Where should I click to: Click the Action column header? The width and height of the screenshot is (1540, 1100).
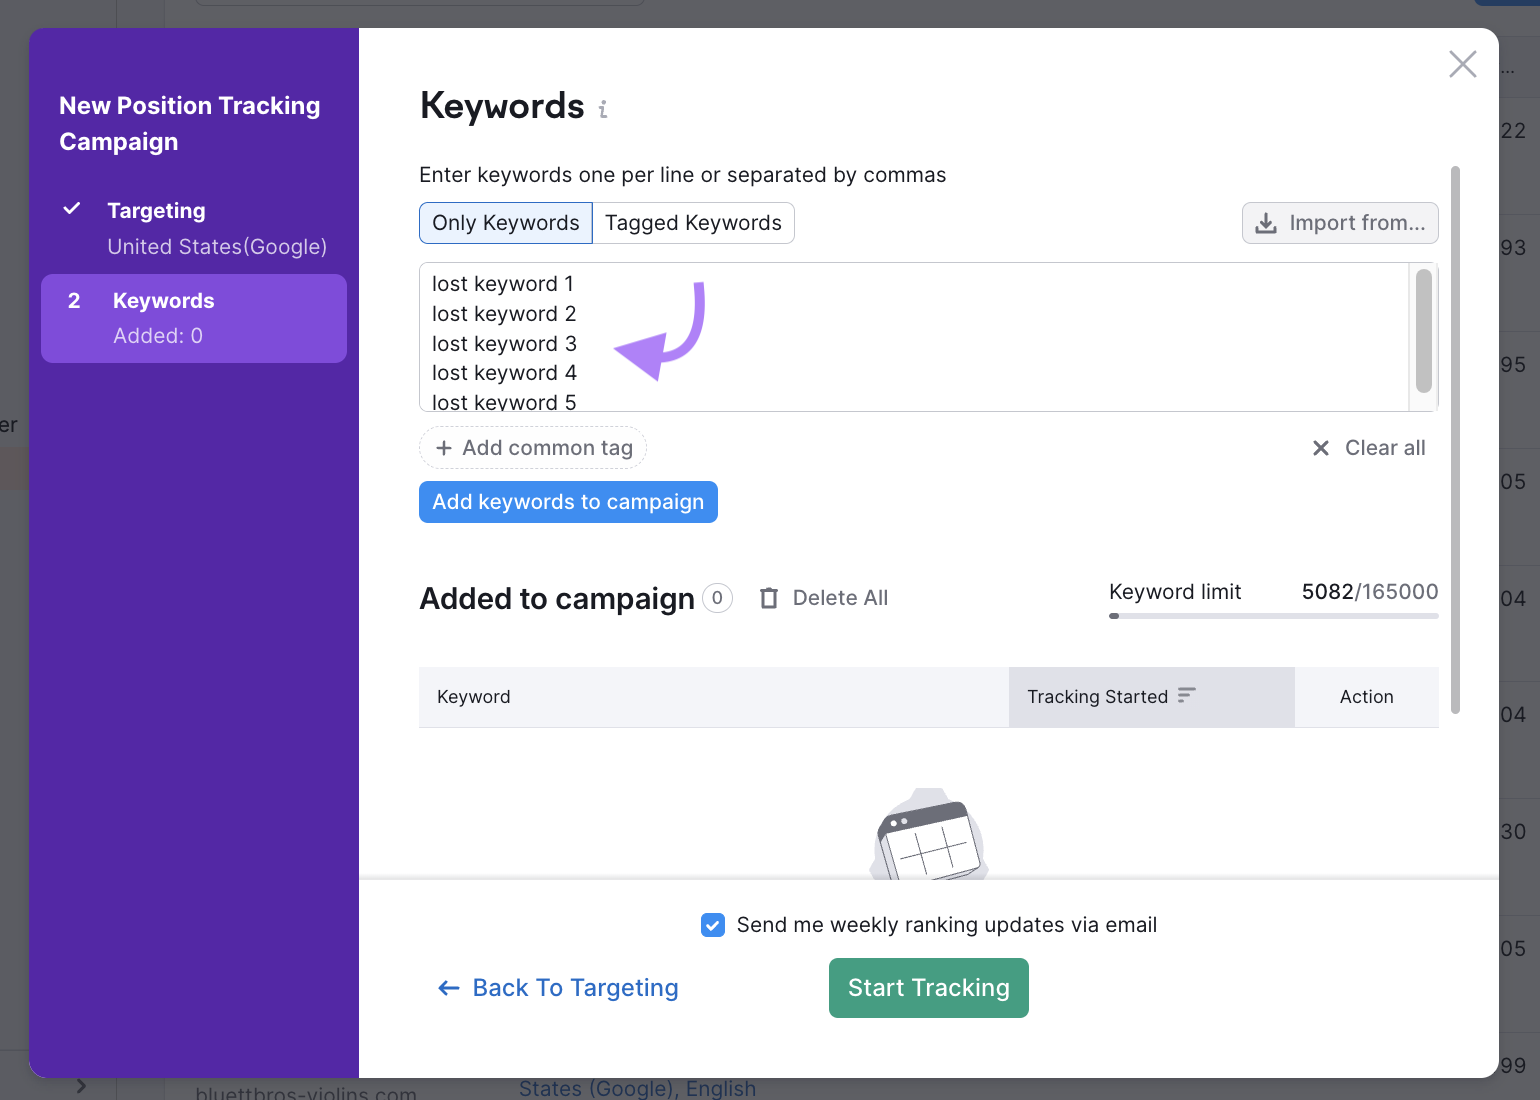(x=1366, y=697)
